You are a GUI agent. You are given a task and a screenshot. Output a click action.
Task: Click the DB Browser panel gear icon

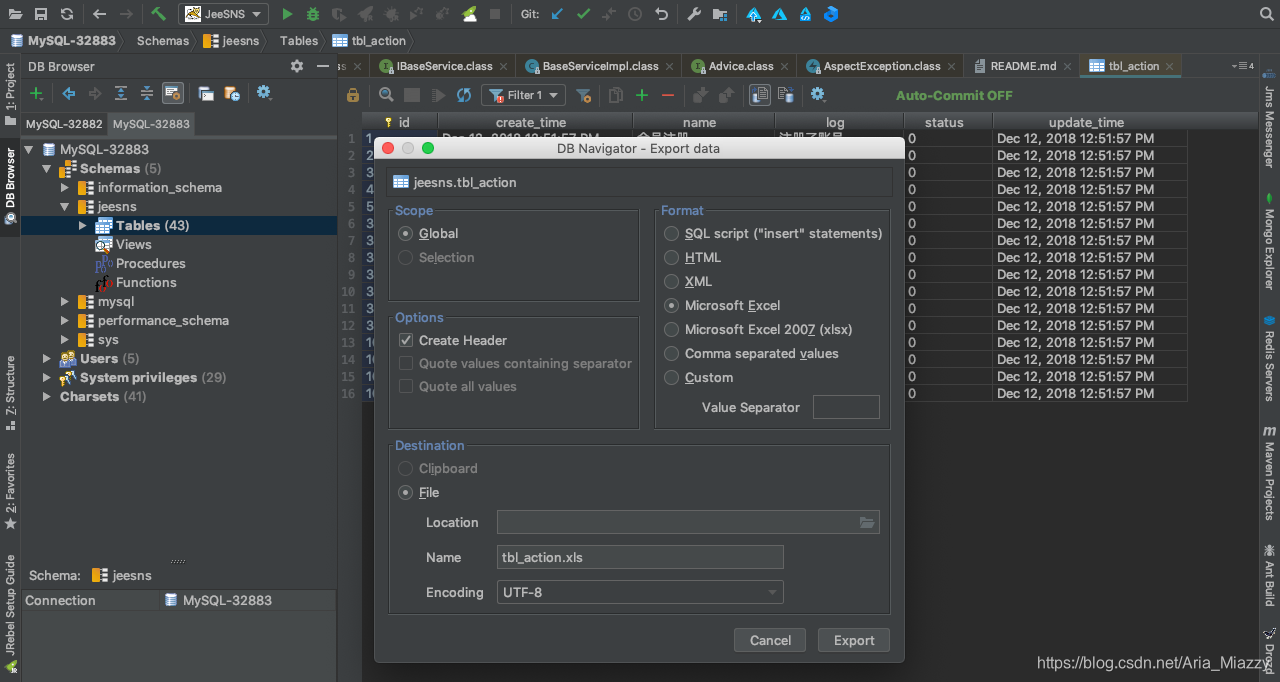point(296,66)
